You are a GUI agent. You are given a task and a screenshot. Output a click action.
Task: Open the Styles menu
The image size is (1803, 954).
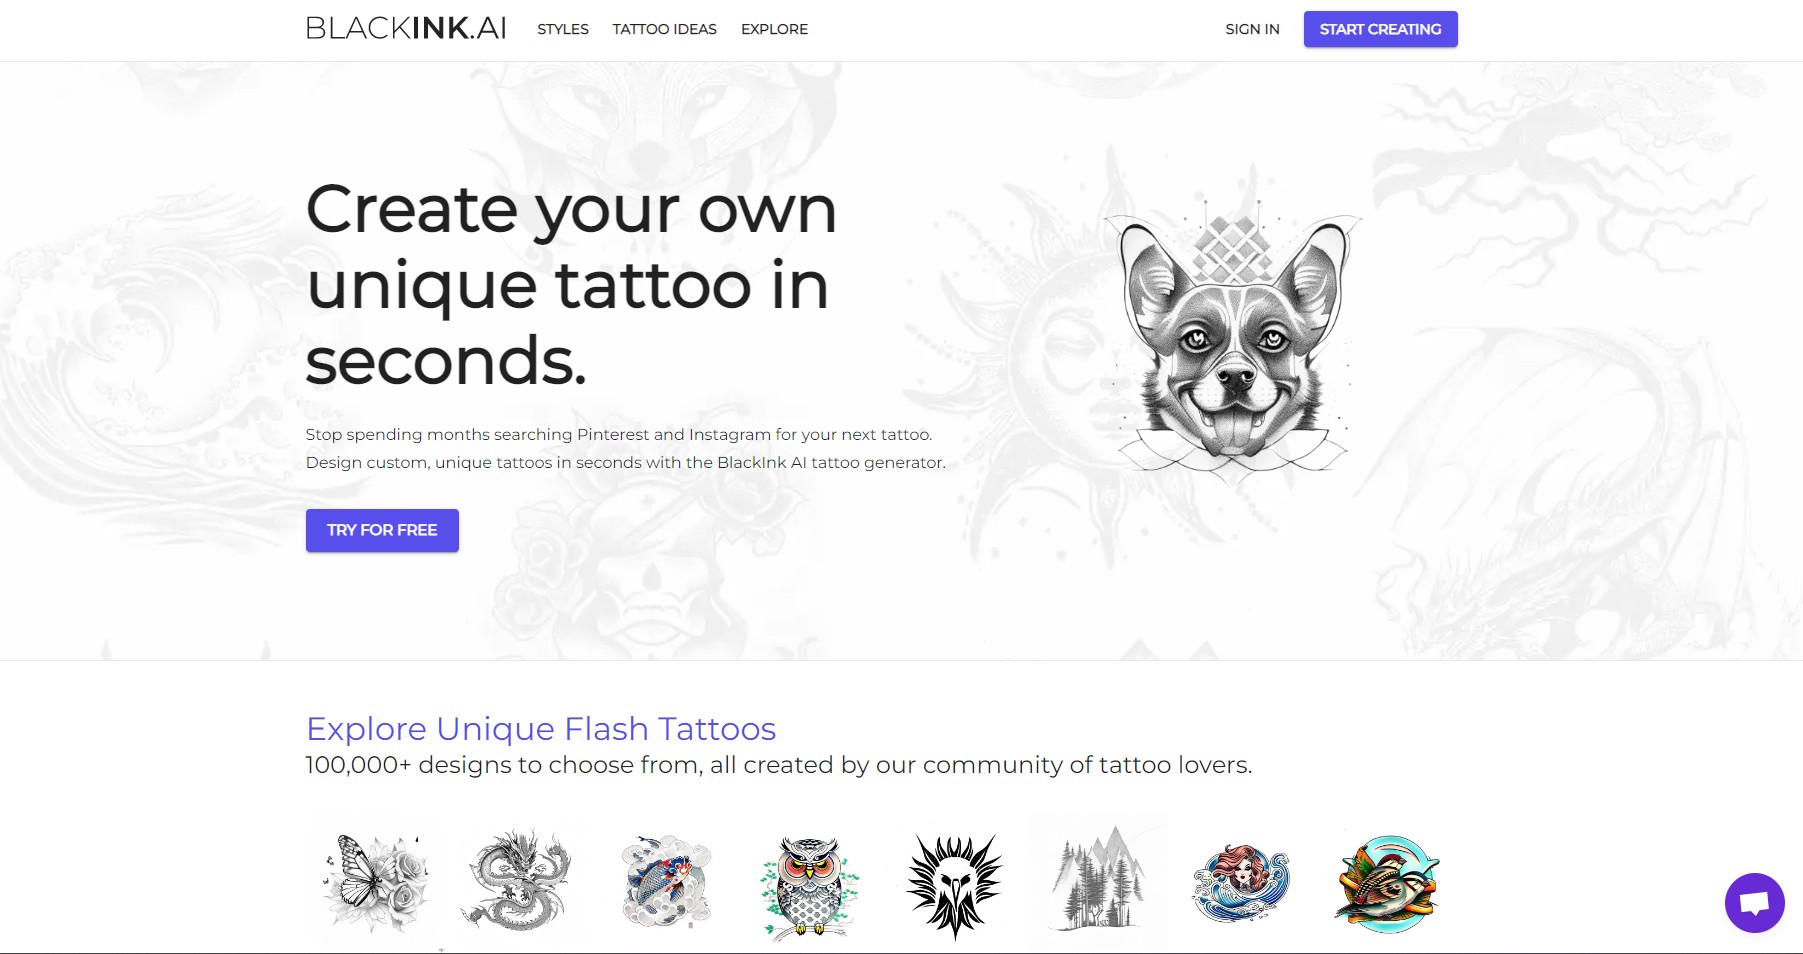[563, 29]
